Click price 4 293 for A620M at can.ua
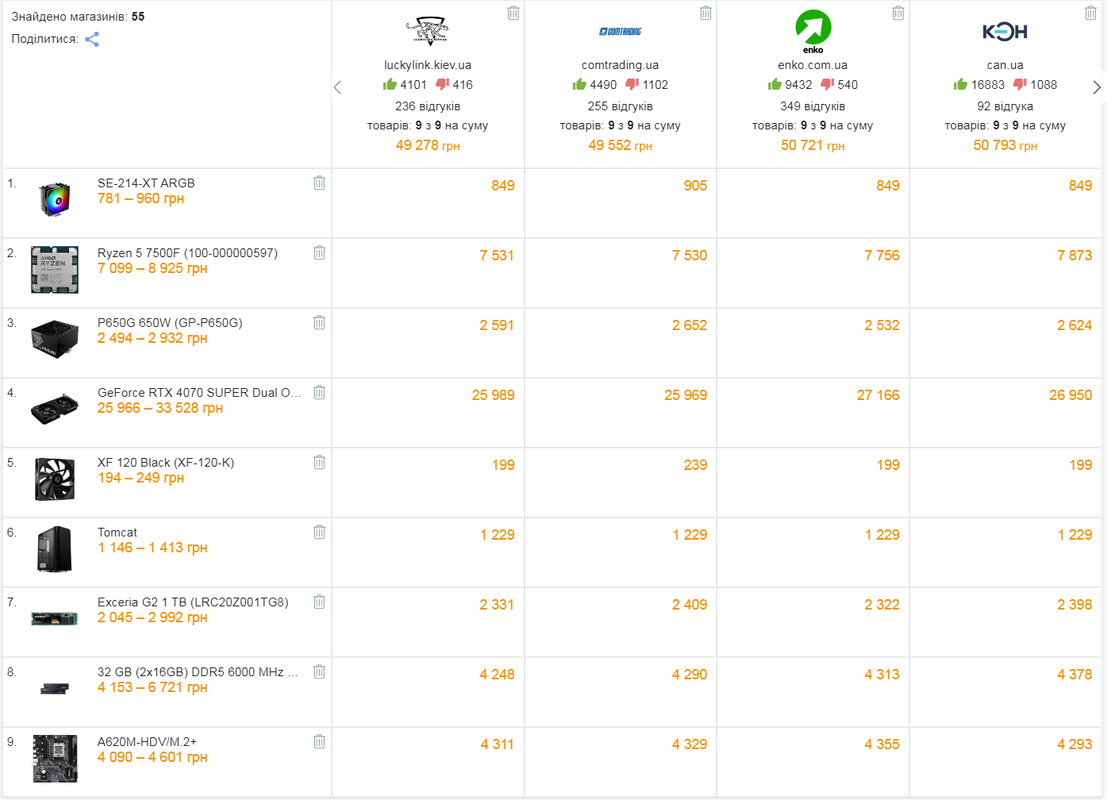 click(x=1074, y=745)
